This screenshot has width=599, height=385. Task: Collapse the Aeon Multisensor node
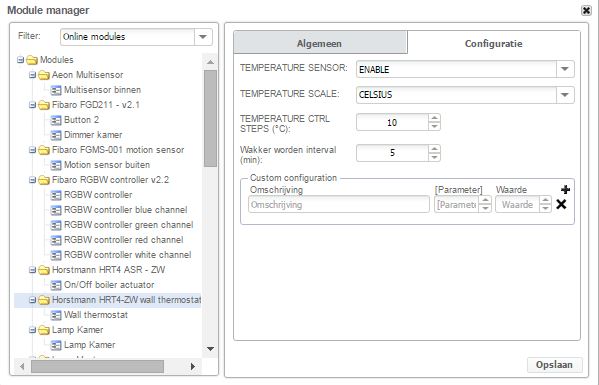coord(32,75)
